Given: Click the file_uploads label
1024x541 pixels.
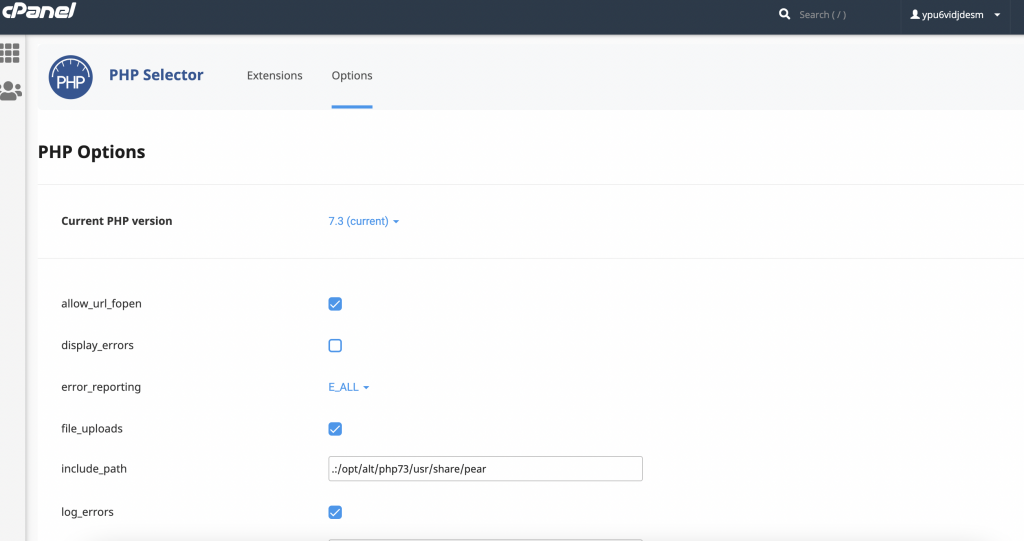Looking at the screenshot, I should pyautogui.click(x=92, y=429).
